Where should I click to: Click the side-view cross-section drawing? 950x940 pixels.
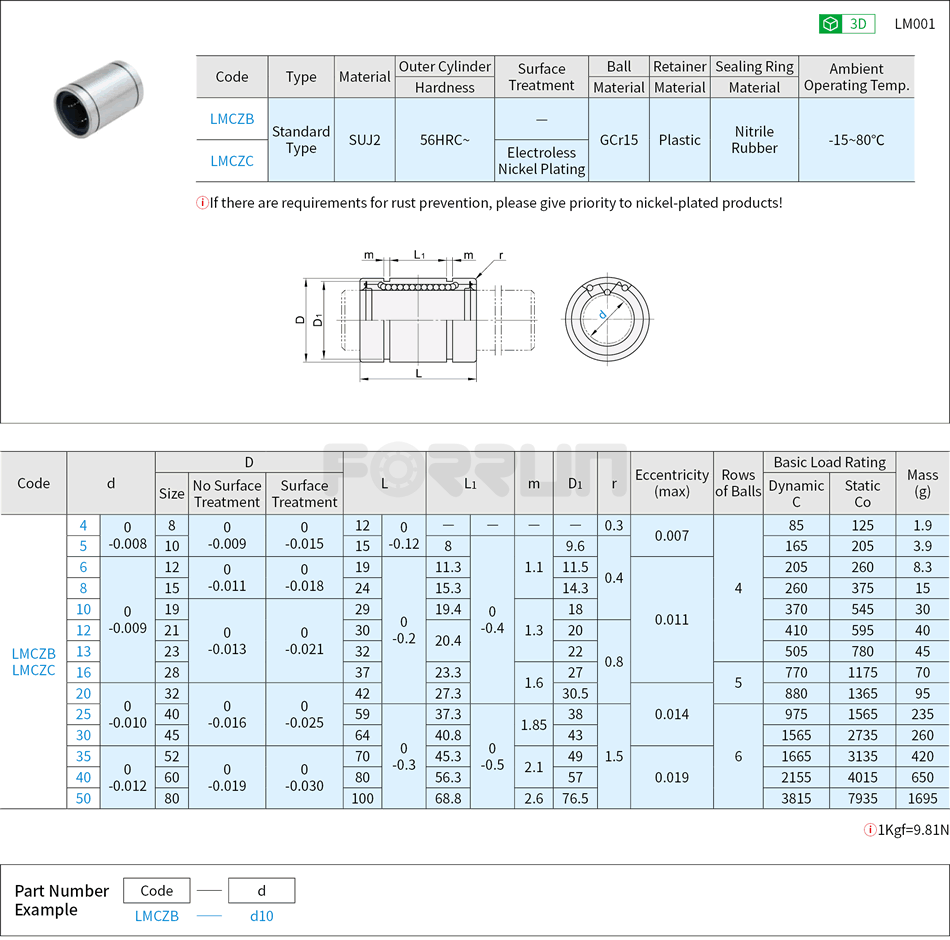[x=418, y=315]
